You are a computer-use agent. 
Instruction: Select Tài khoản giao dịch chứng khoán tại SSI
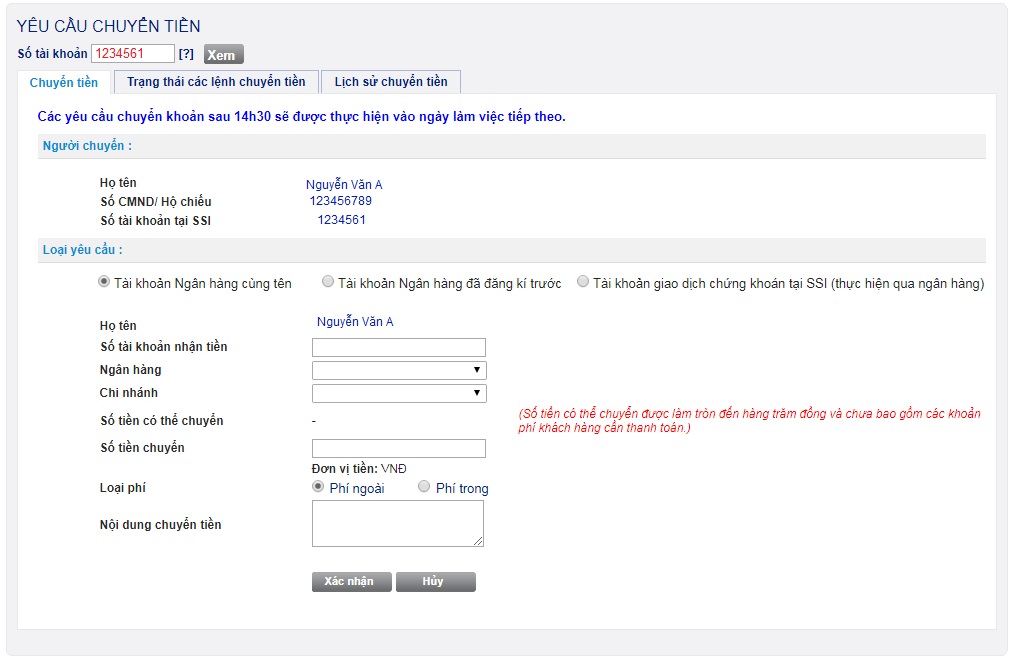point(583,283)
